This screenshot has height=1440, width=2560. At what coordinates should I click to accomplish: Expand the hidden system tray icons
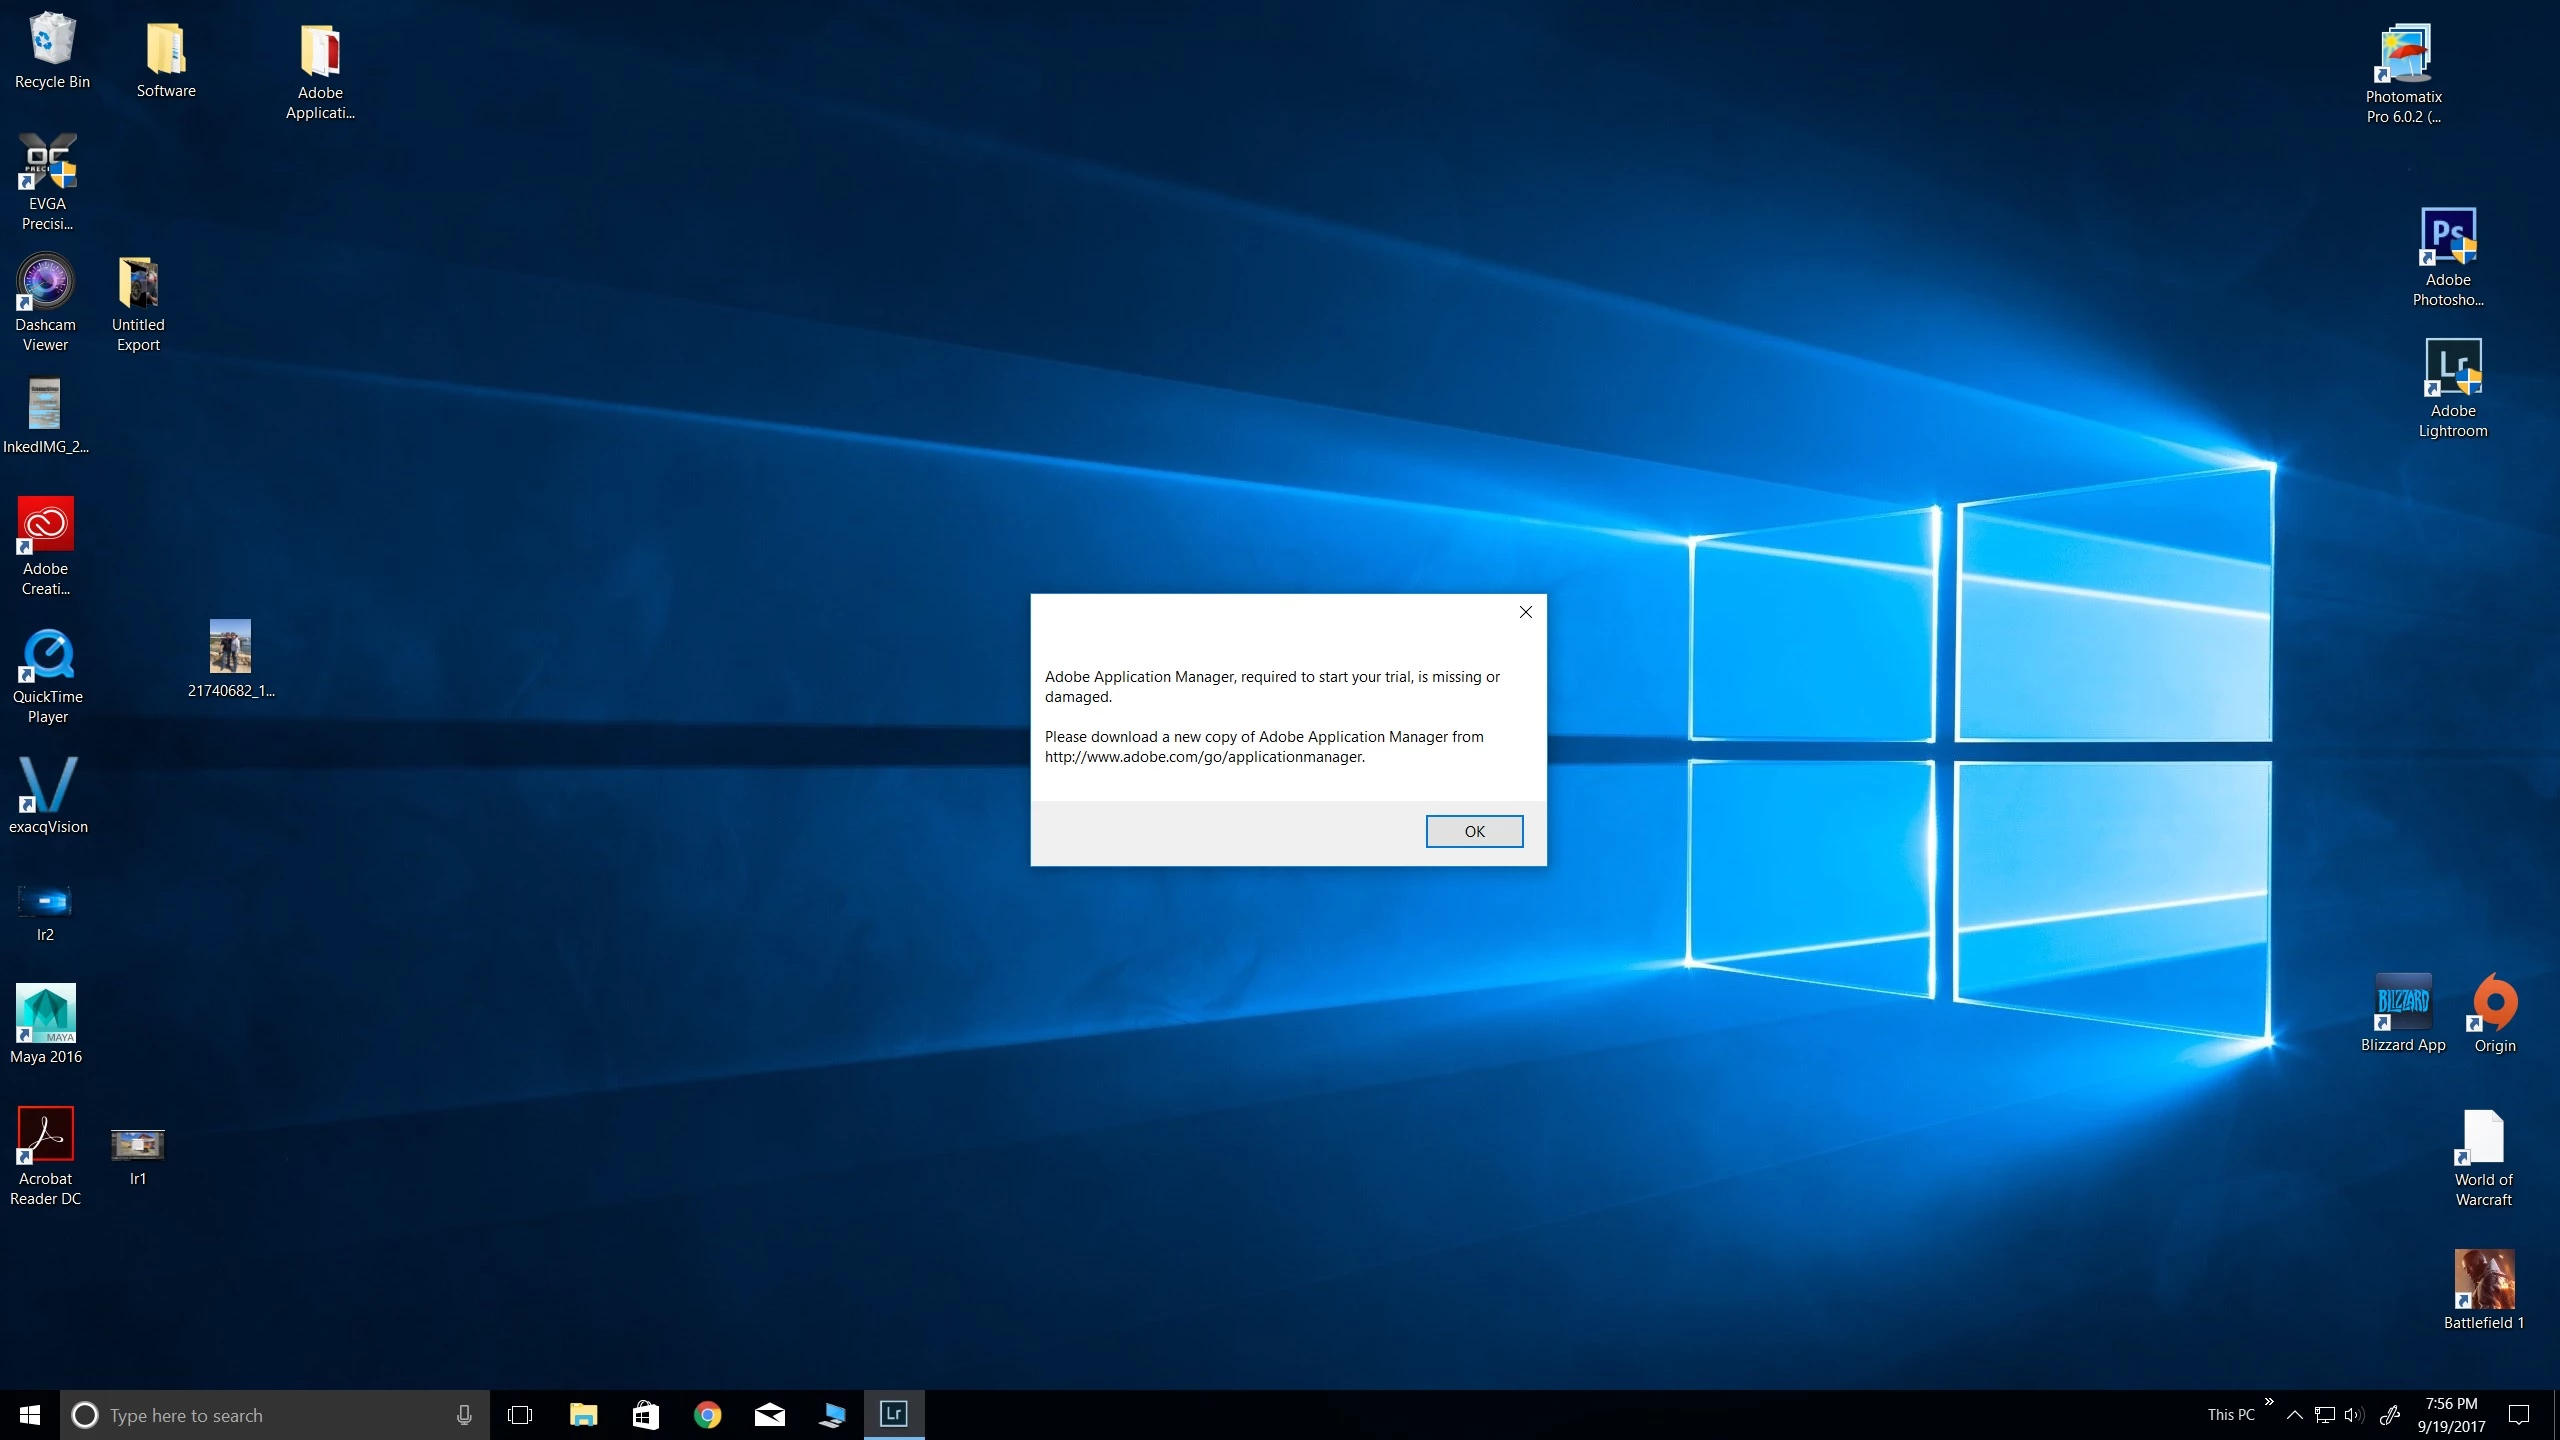click(x=2294, y=1415)
